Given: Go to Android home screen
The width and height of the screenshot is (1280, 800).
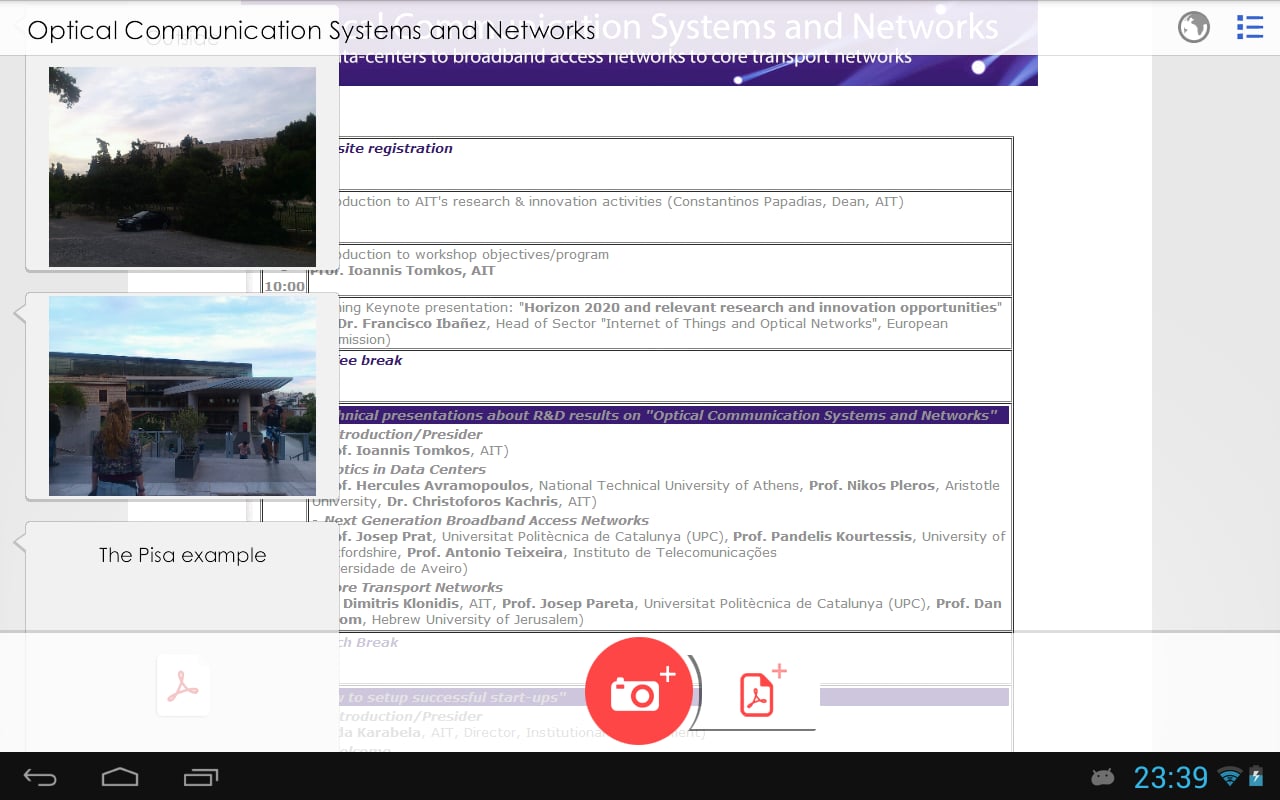Looking at the screenshot, I should (x=120, y=777).
